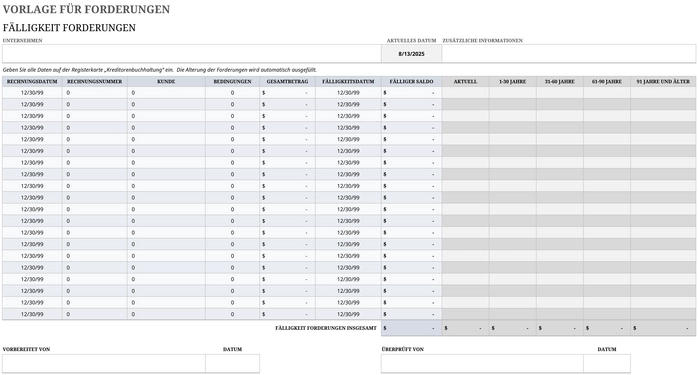Screen dimensions: 698x375
Task: Select the 'FÄLLIGKEIT FORDERUNGEN' subtitle
Action: 69,28
